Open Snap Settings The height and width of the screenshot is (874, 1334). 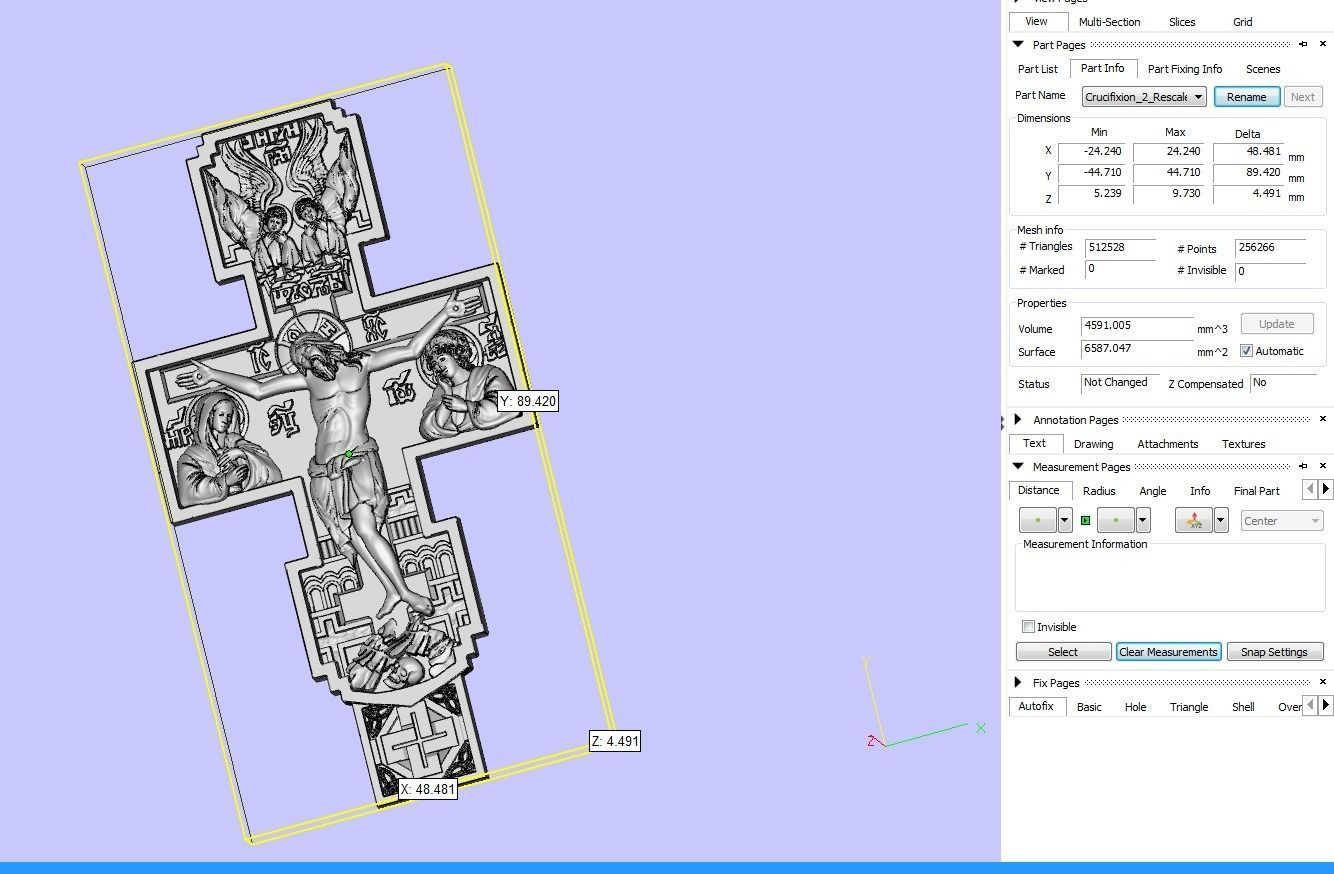click(1274, 652)
